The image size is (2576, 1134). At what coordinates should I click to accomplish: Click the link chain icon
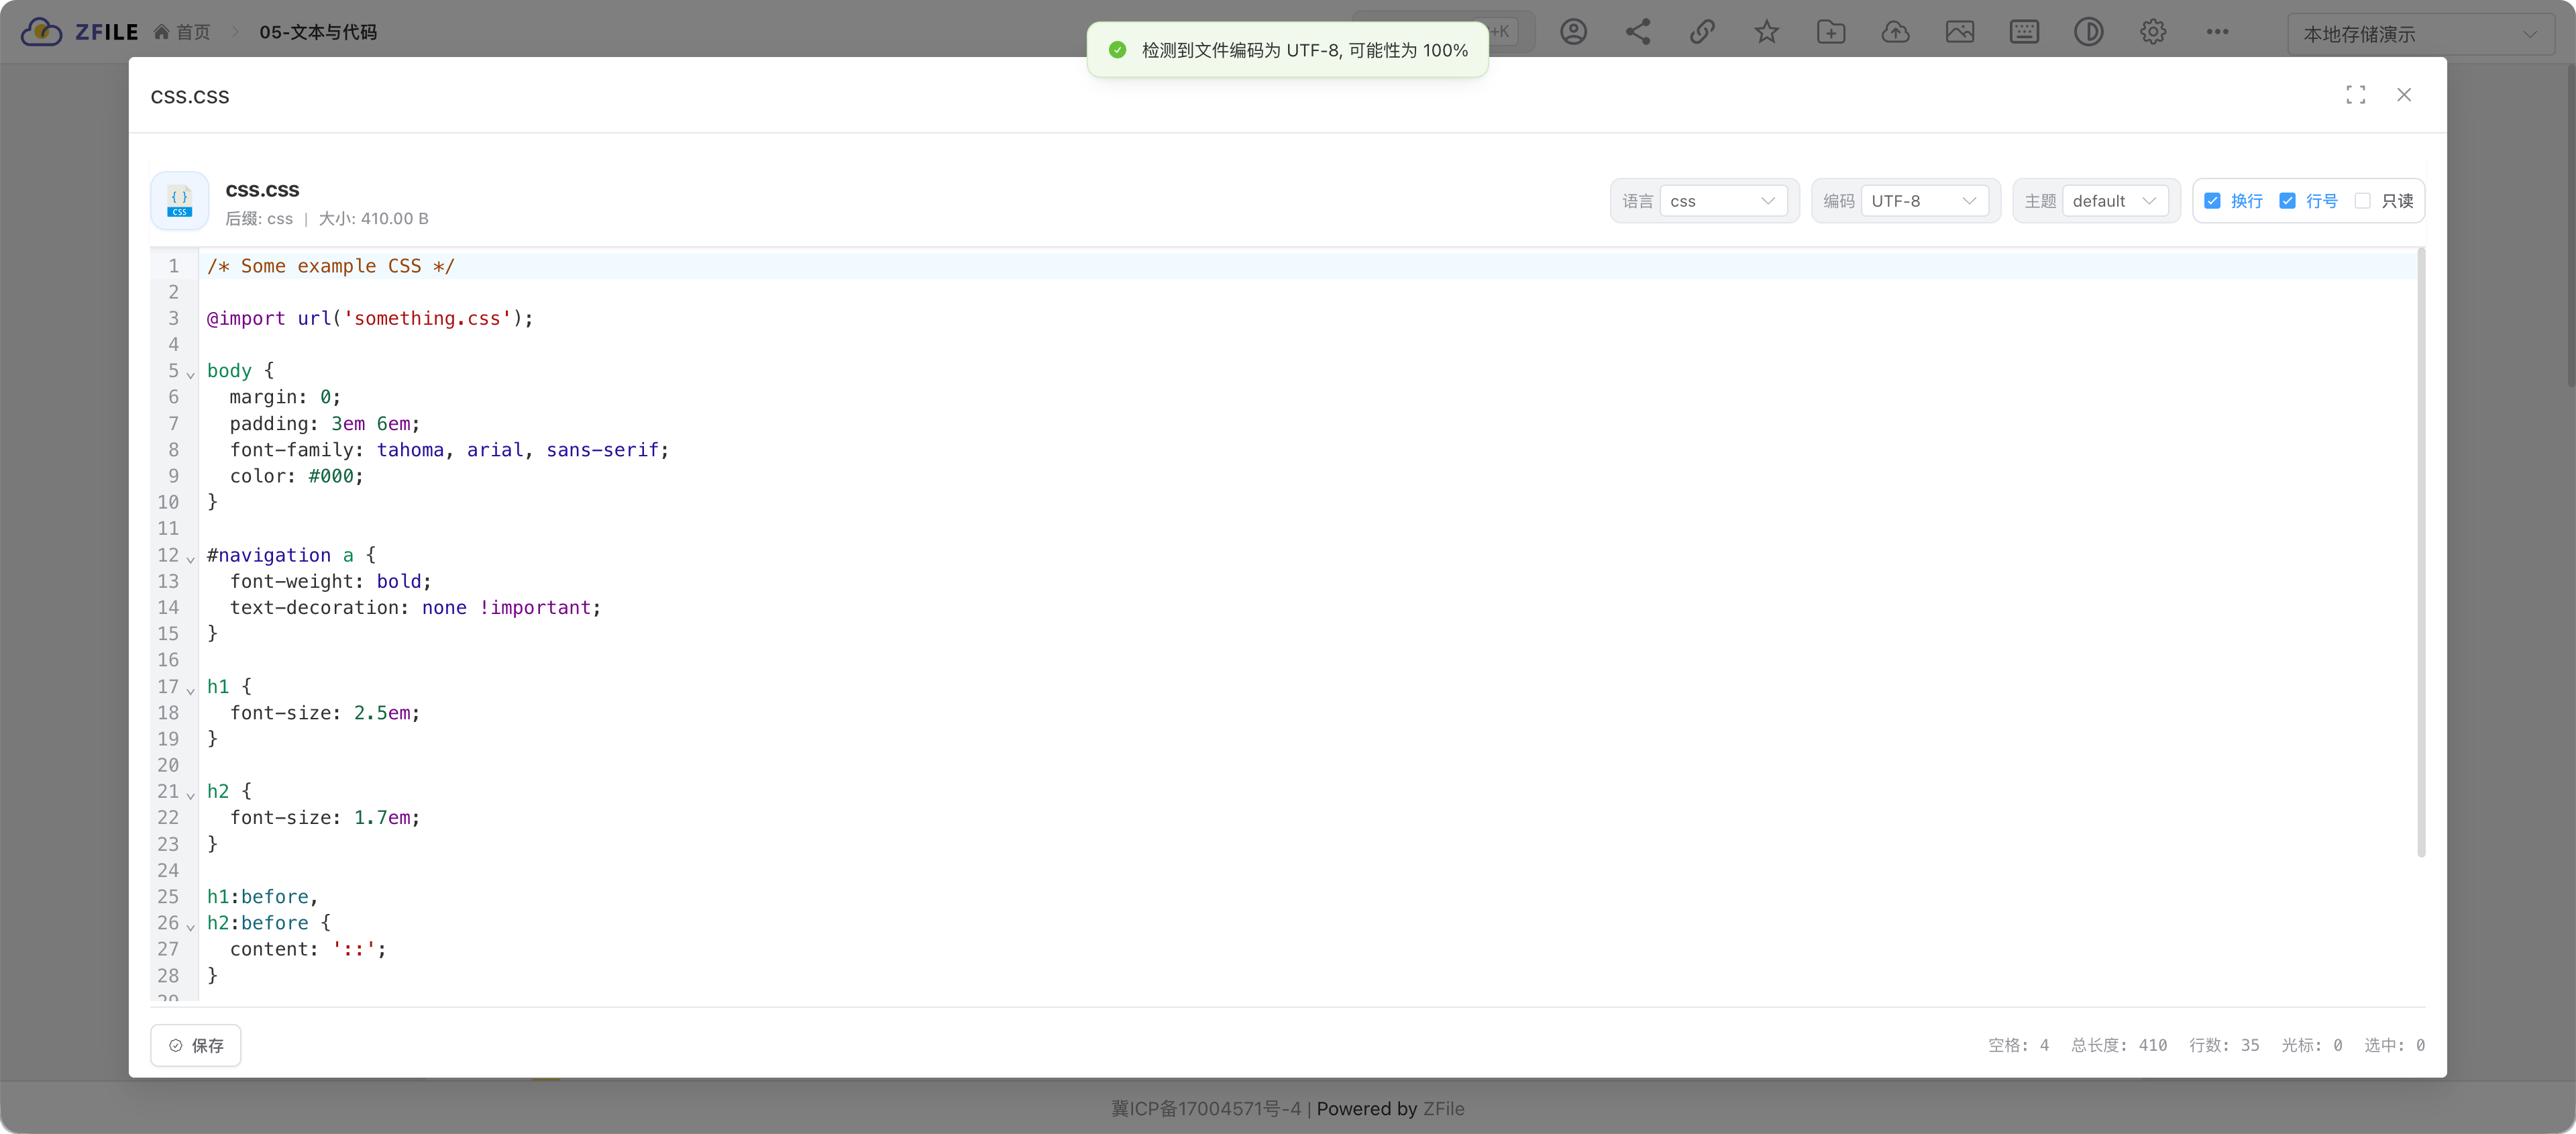(1702, 32)
